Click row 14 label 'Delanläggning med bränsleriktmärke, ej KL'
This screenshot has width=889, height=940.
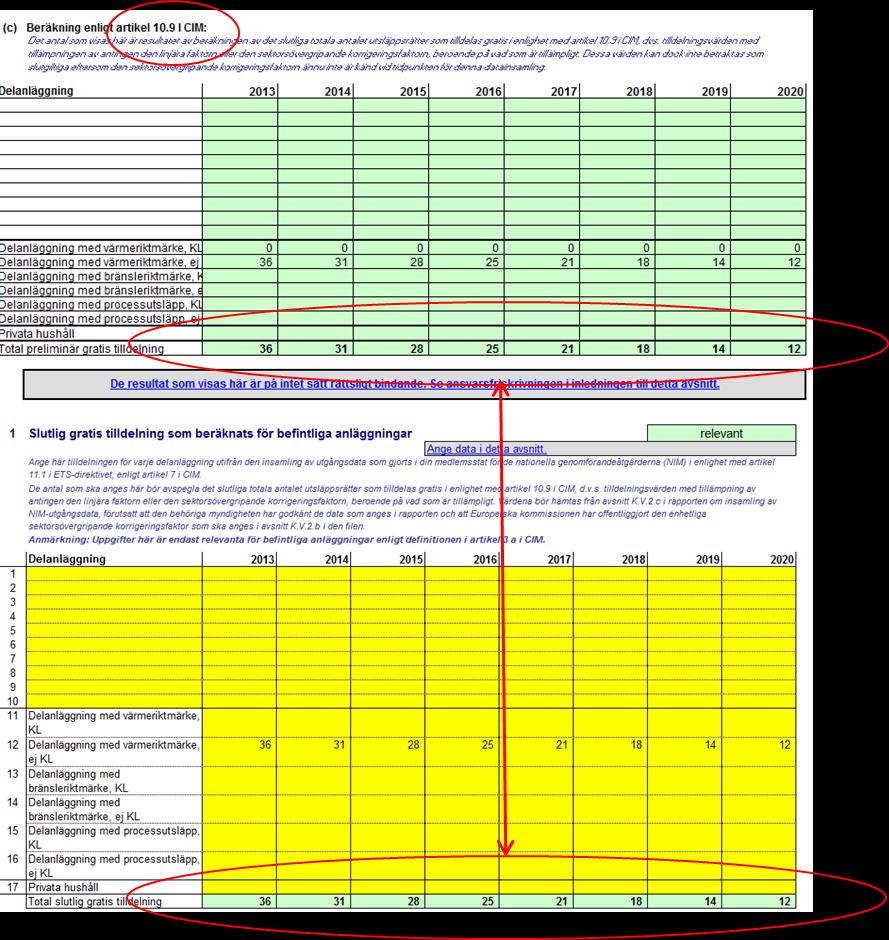pos(84,809)
